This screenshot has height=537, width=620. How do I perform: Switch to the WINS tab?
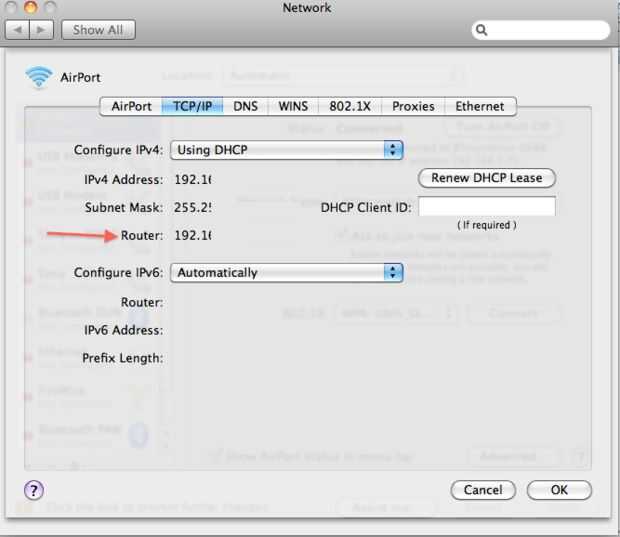(293, 106)
